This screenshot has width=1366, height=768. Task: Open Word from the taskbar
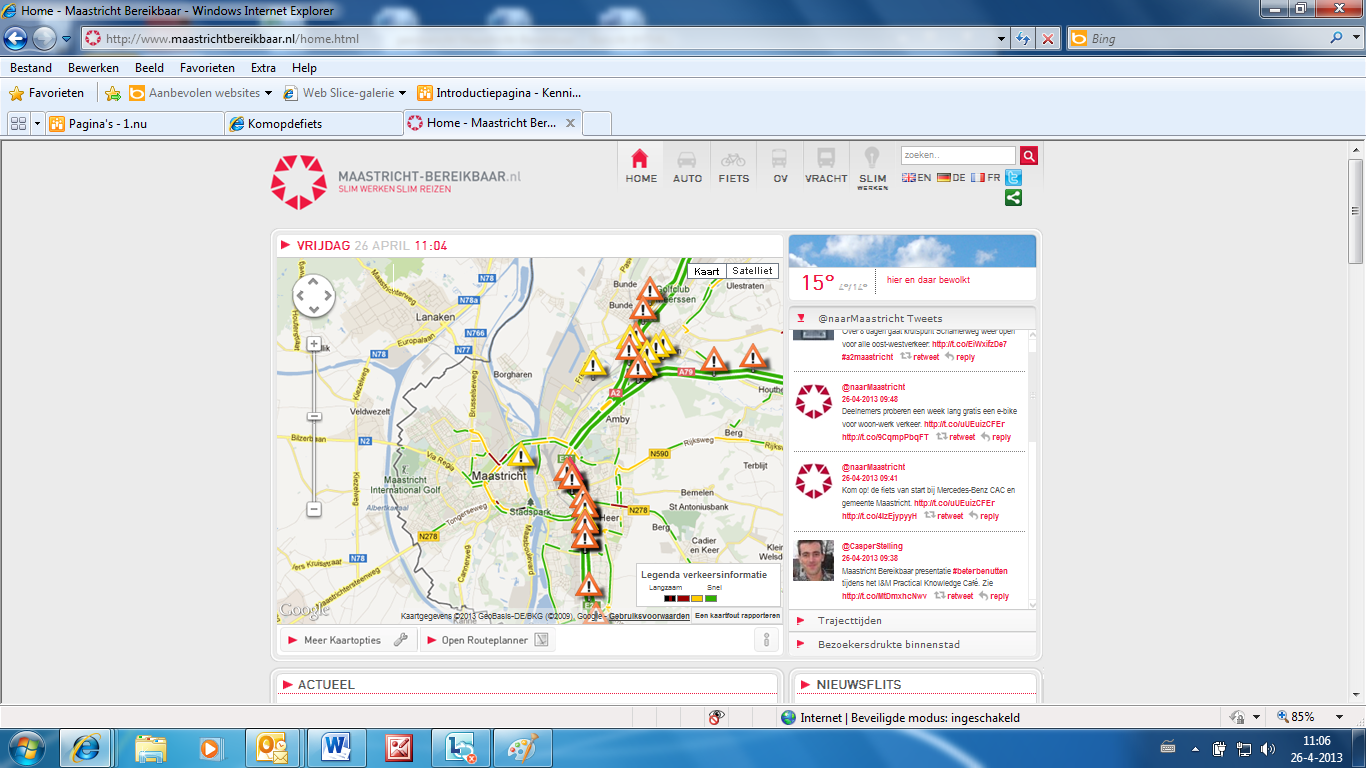click(336, 748)
